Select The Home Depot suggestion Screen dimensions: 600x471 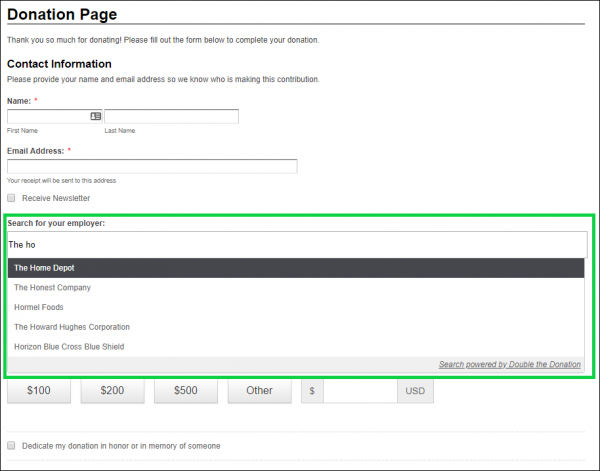296,268
